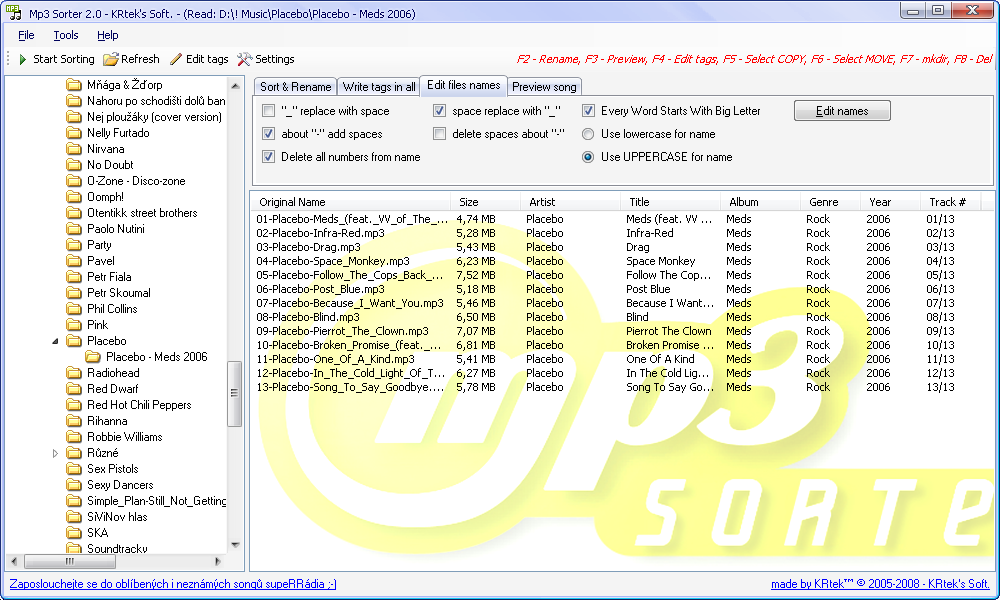Image resolution: width=1000 pixels, height=600 pixels.
Task: Open the made by KRtek link
Action: click(x=880, y=584)
